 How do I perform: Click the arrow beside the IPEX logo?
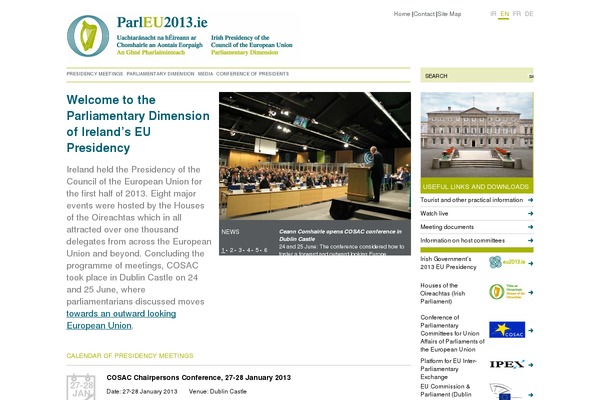530,365
